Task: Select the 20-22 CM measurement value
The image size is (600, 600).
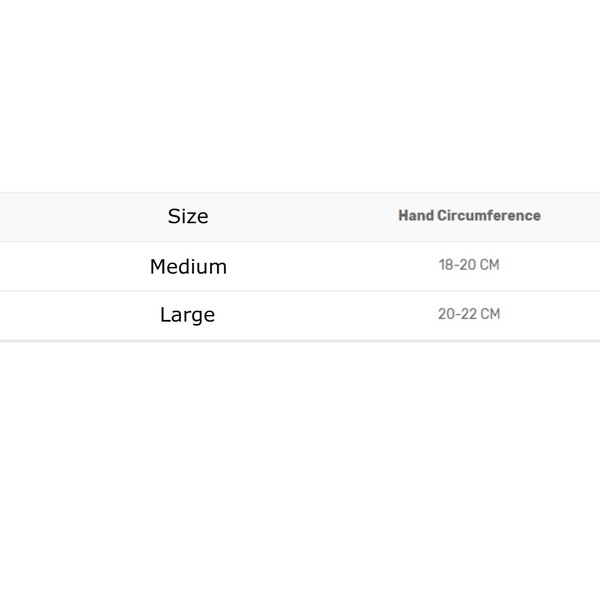Action: (469, 314)
